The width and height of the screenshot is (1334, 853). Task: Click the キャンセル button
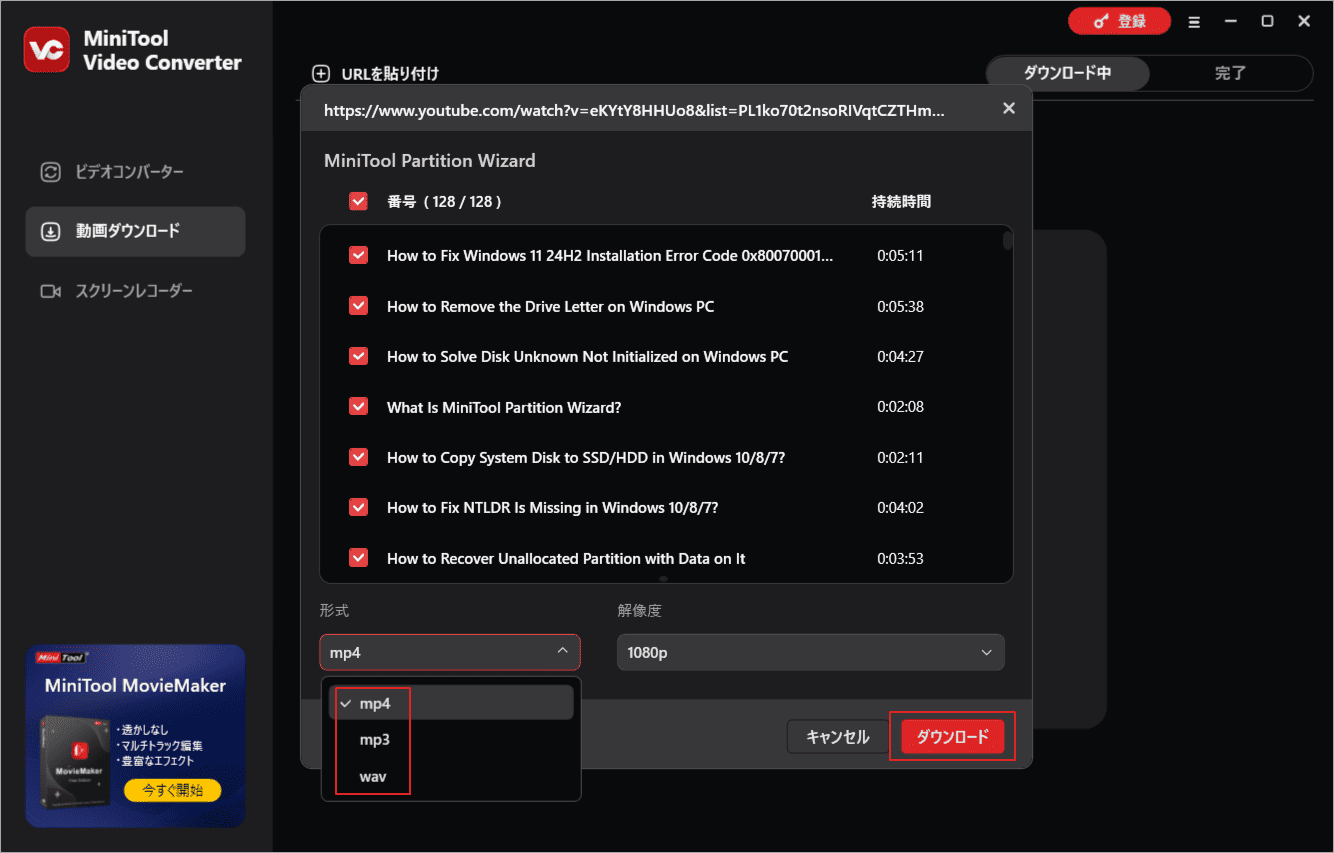coord(838,737)
